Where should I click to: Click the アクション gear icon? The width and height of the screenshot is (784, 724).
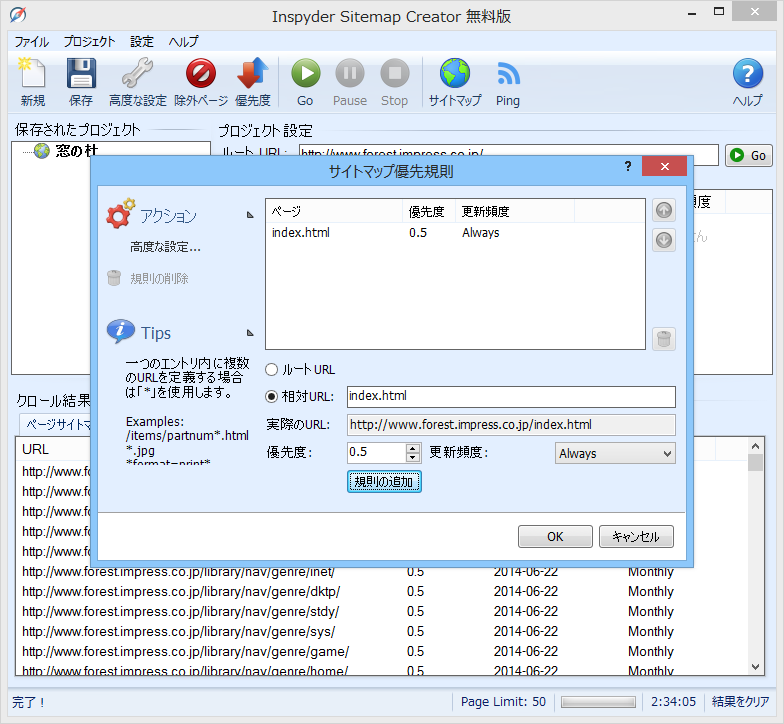pyautogui.click(x=120, y=214)
